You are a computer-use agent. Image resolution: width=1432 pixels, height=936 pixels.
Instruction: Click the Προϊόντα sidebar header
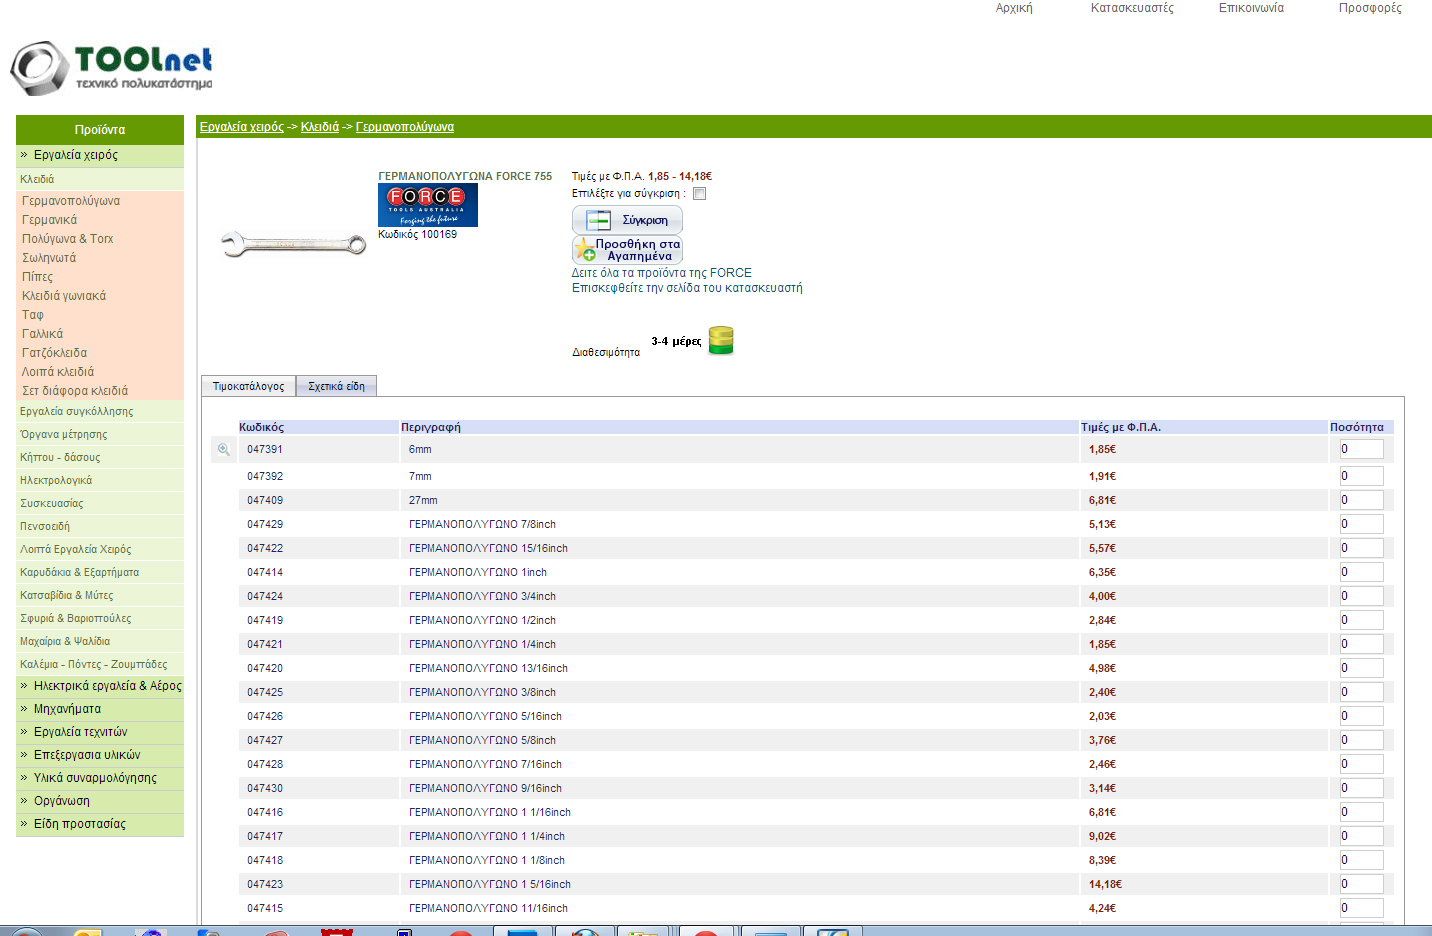click(100, 130)
